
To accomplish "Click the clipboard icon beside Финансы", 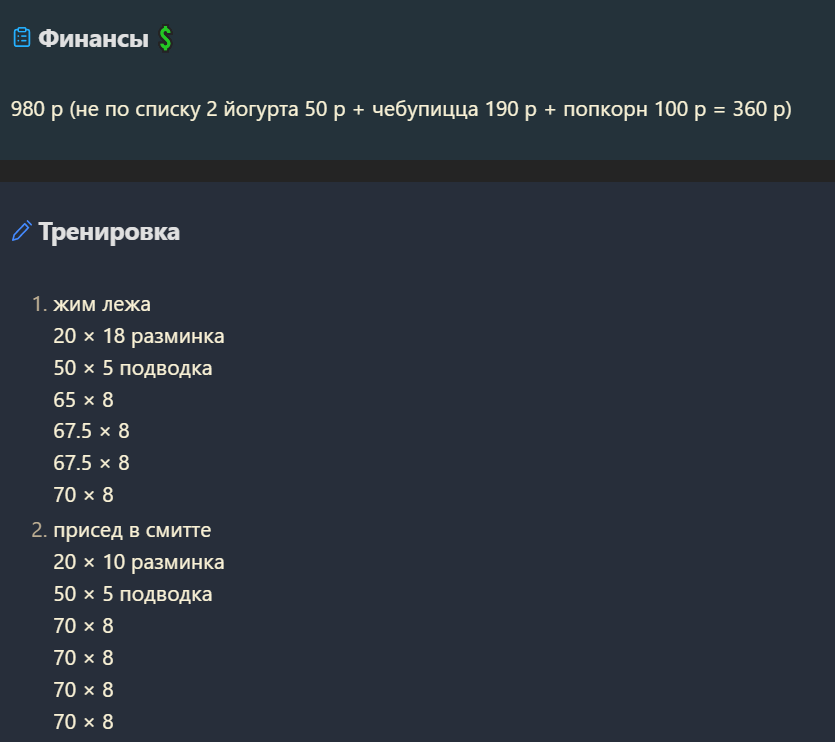I will point(22,37).
